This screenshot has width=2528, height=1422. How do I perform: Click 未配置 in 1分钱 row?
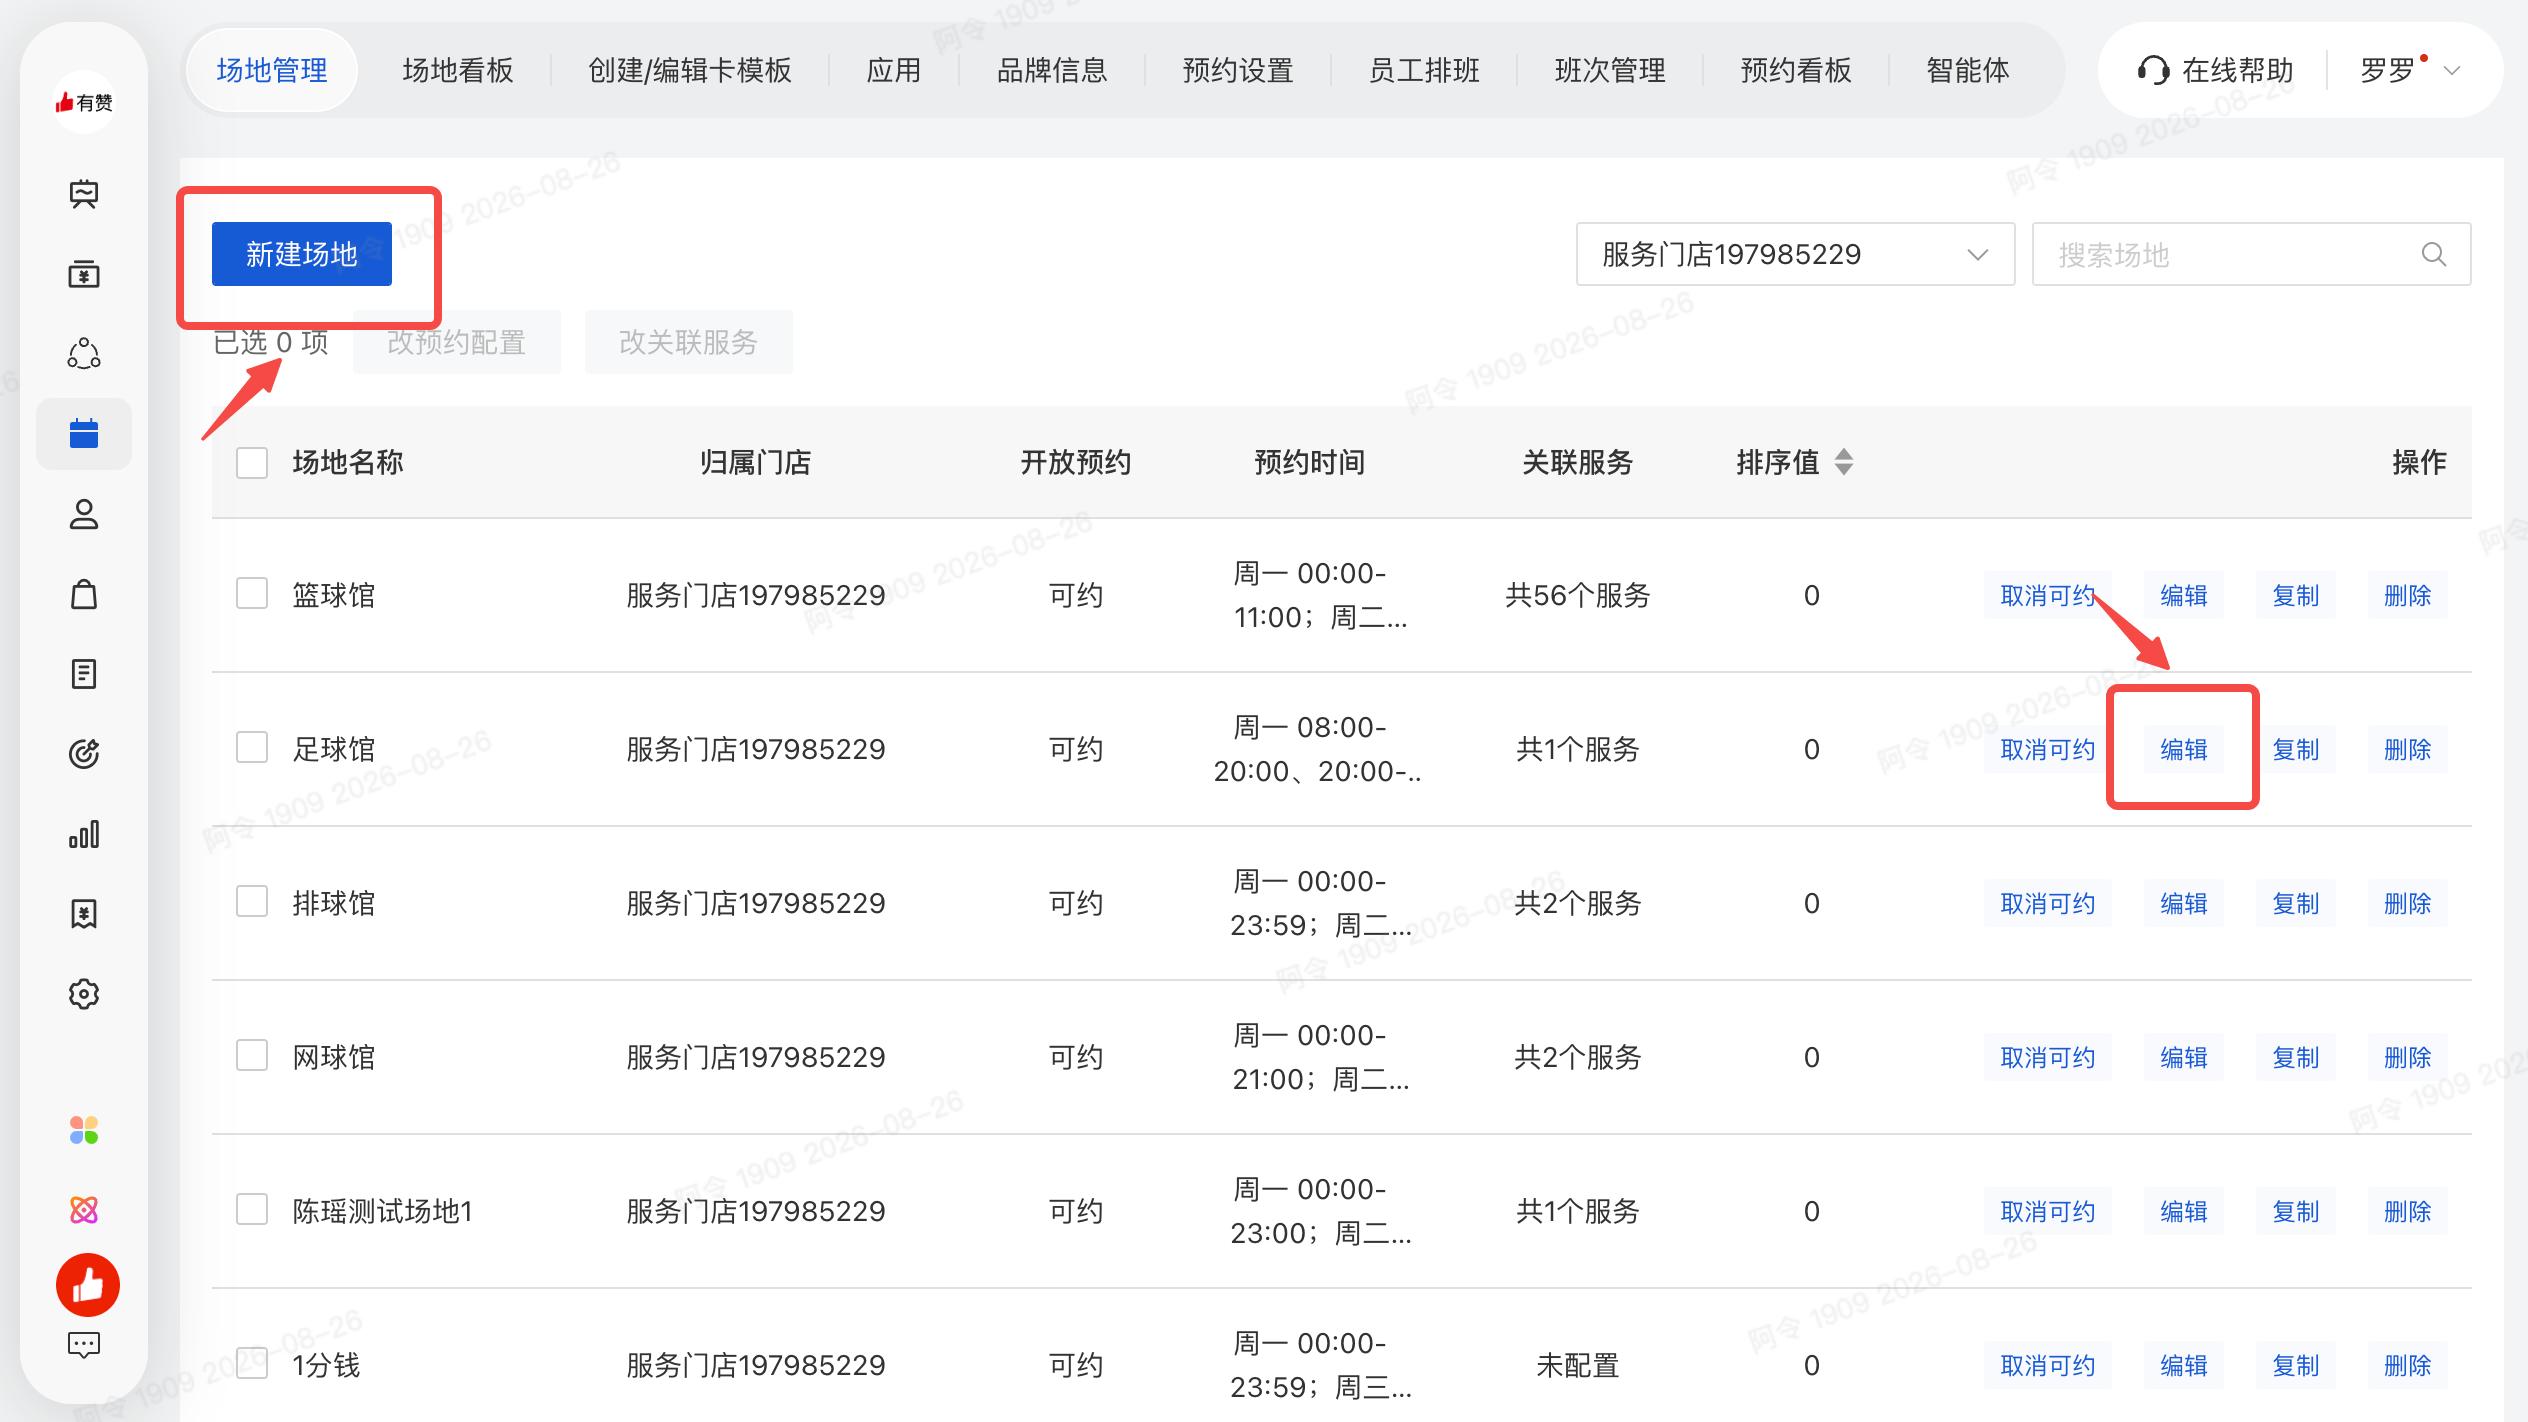pyautogui.click(x=1578, y=1365)
